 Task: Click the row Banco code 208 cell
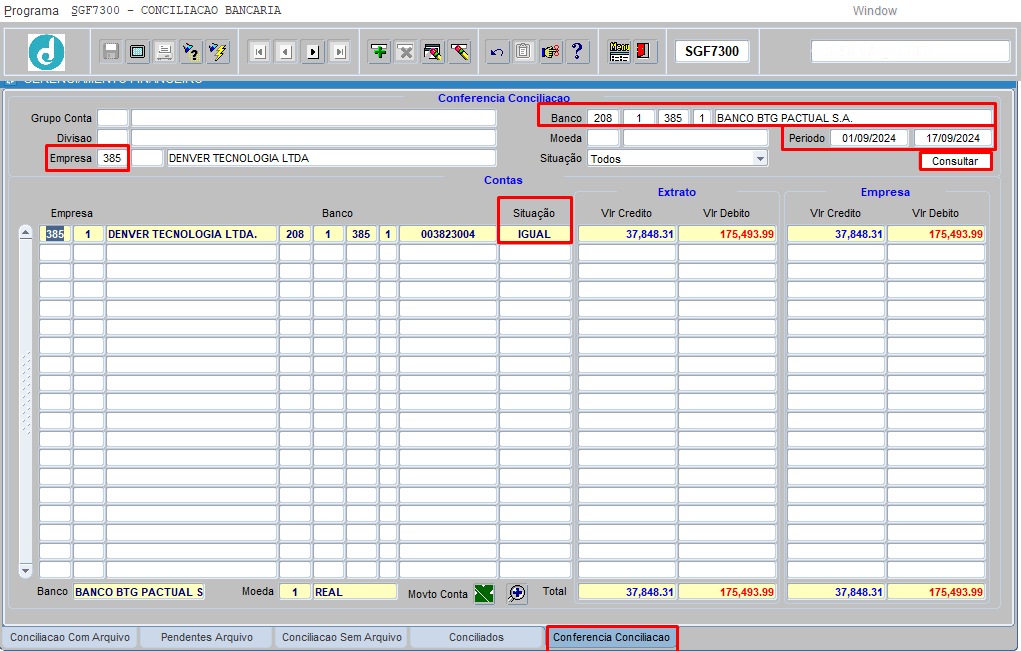coord(295,234)
